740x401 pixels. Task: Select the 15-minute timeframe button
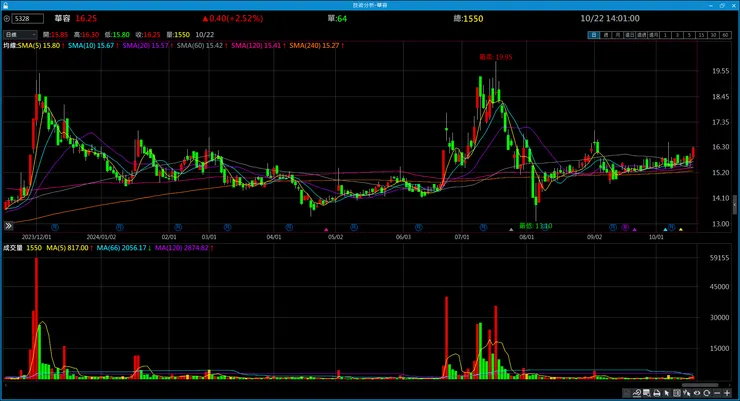702,35
